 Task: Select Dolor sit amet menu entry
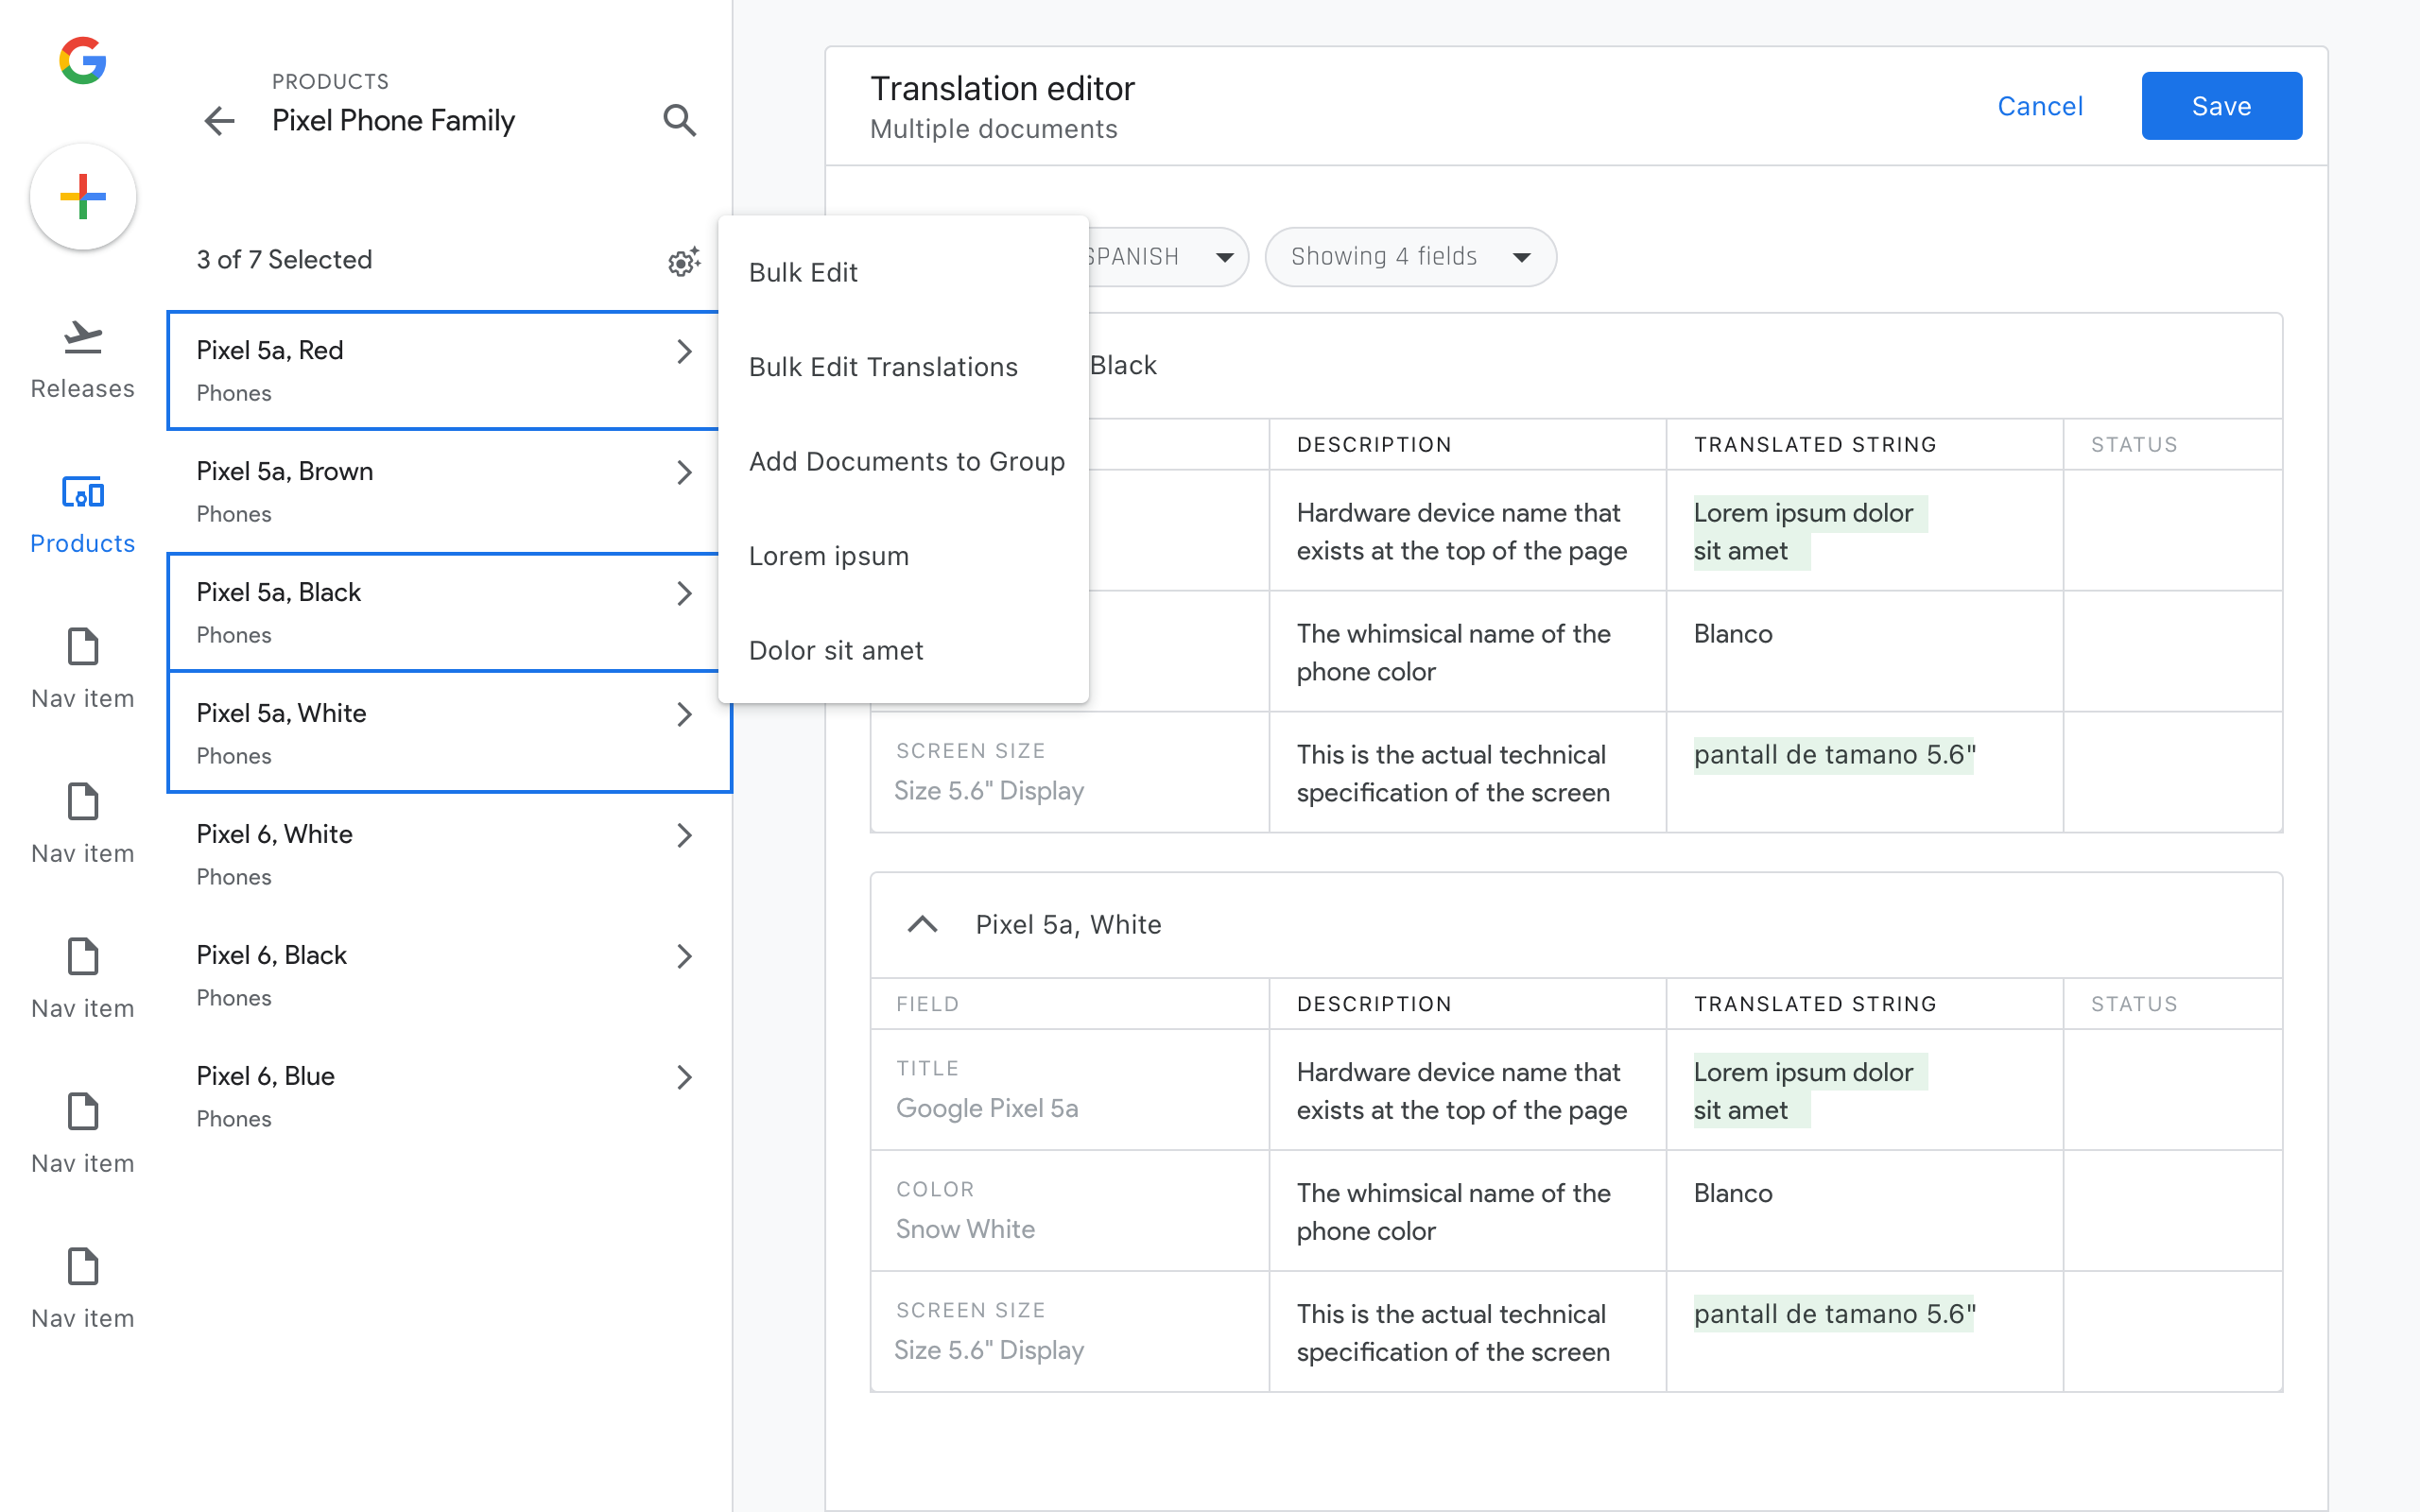903,651
